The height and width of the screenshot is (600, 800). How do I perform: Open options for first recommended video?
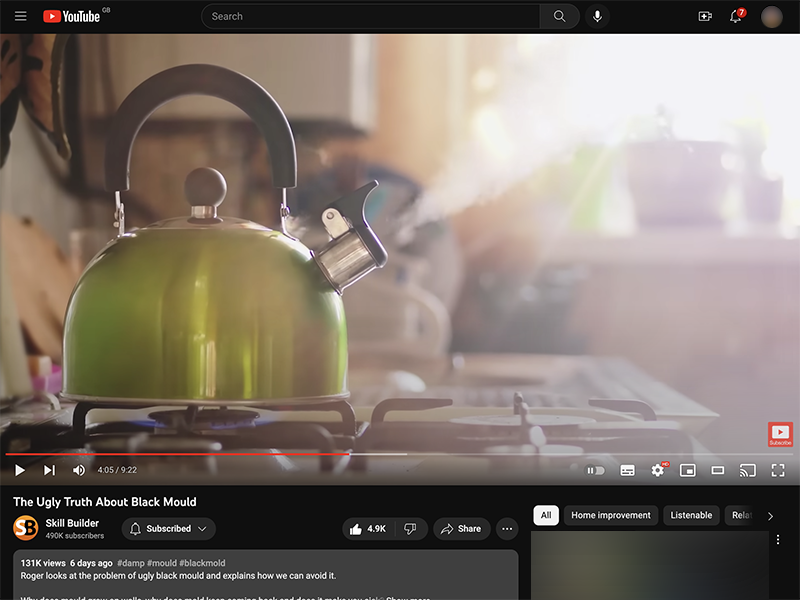778,539
